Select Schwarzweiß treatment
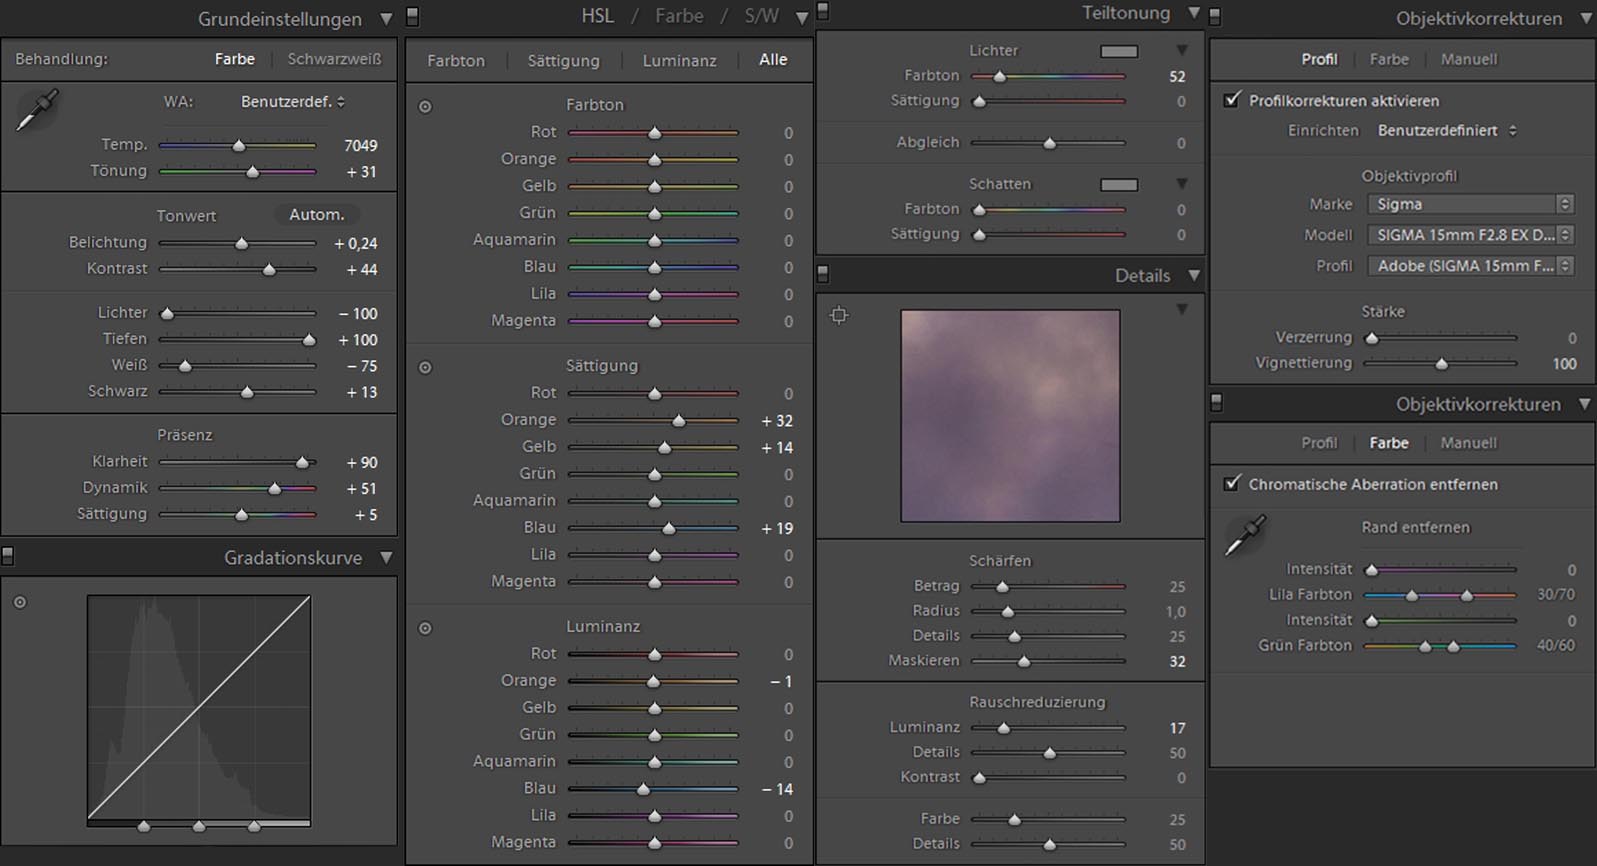This screenshot has width=1597, height=866. tap(334, 59)
